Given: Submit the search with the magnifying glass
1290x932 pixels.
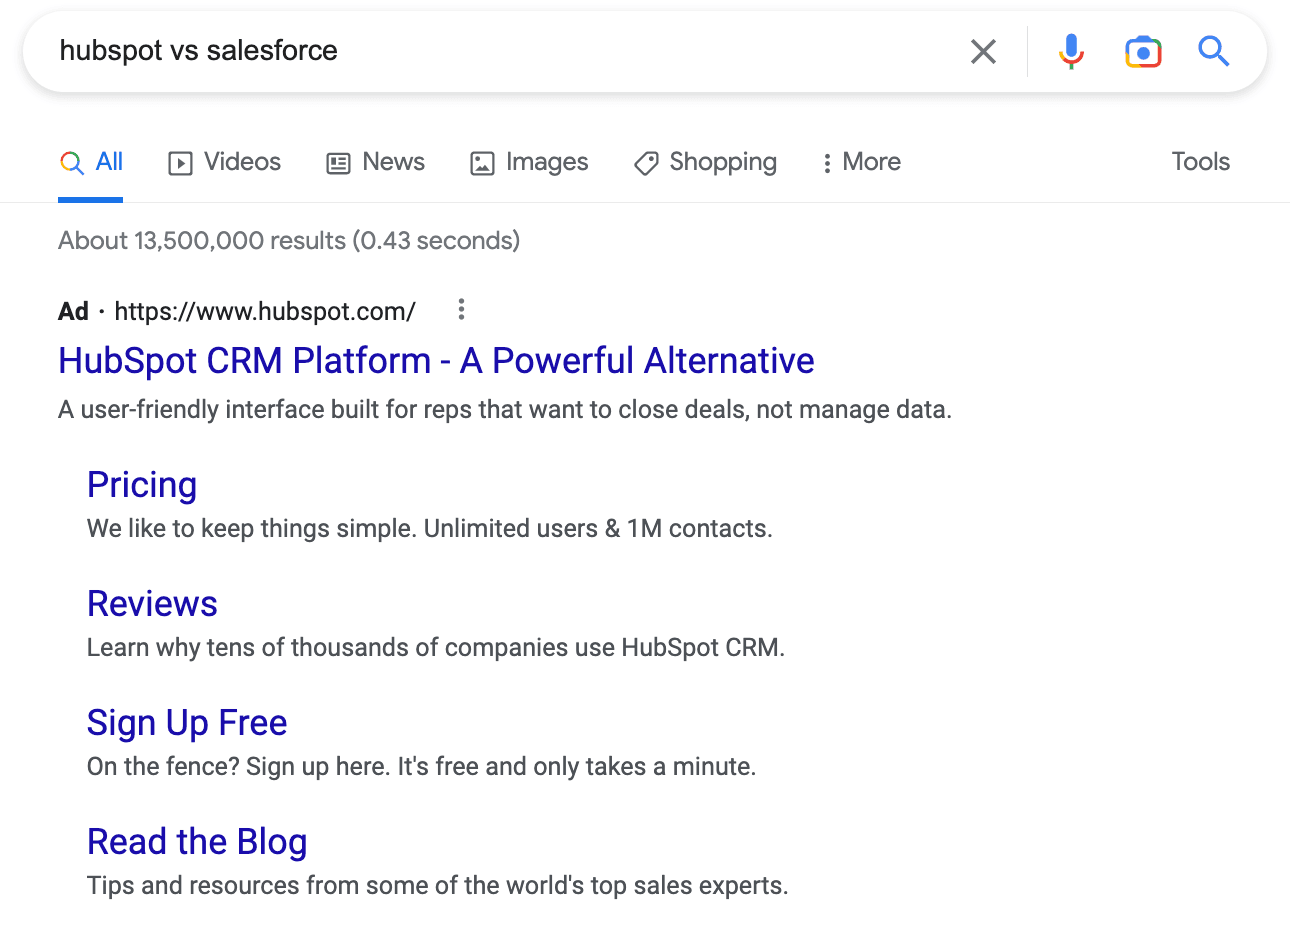Looking at the screenshot, I should [1213, 50].
